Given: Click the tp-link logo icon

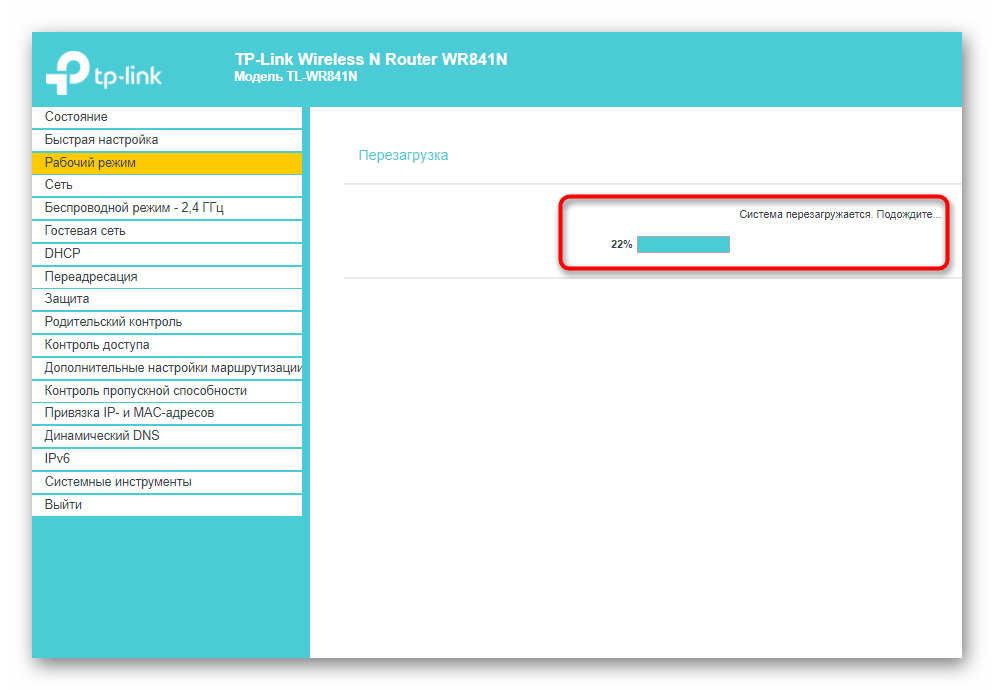Looking at the screenshot, I should pos(67,72).
